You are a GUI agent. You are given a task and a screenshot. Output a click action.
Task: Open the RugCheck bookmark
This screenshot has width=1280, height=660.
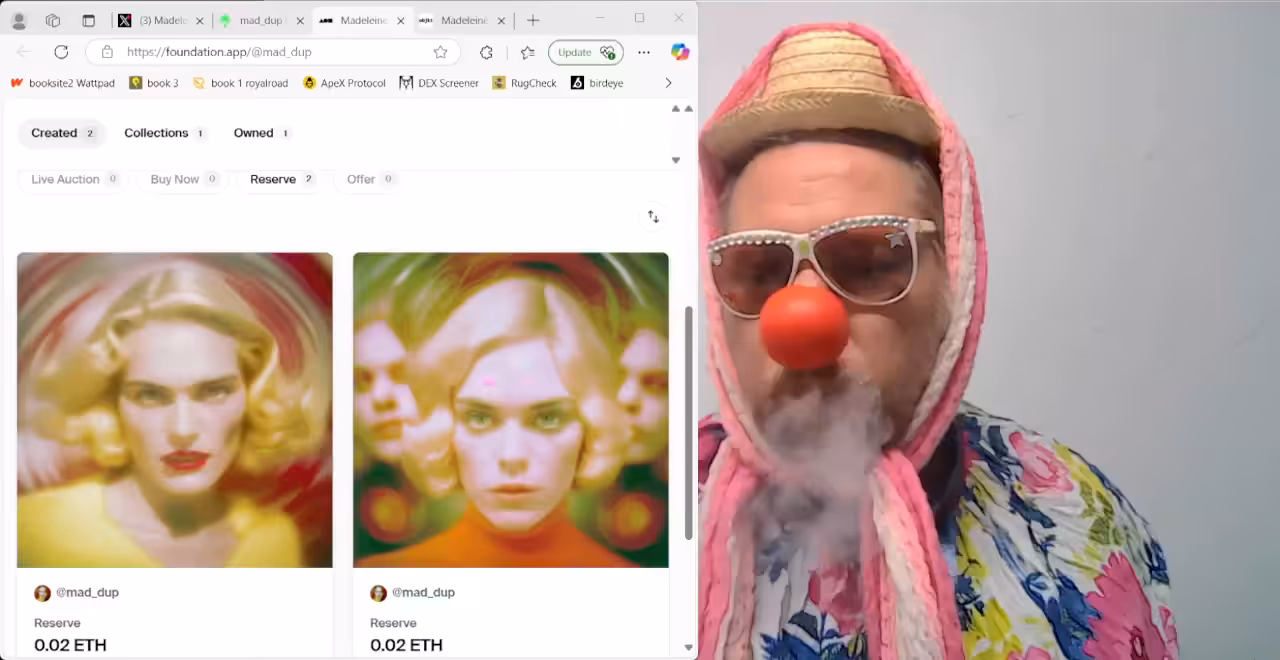click(x=524, y=83)
